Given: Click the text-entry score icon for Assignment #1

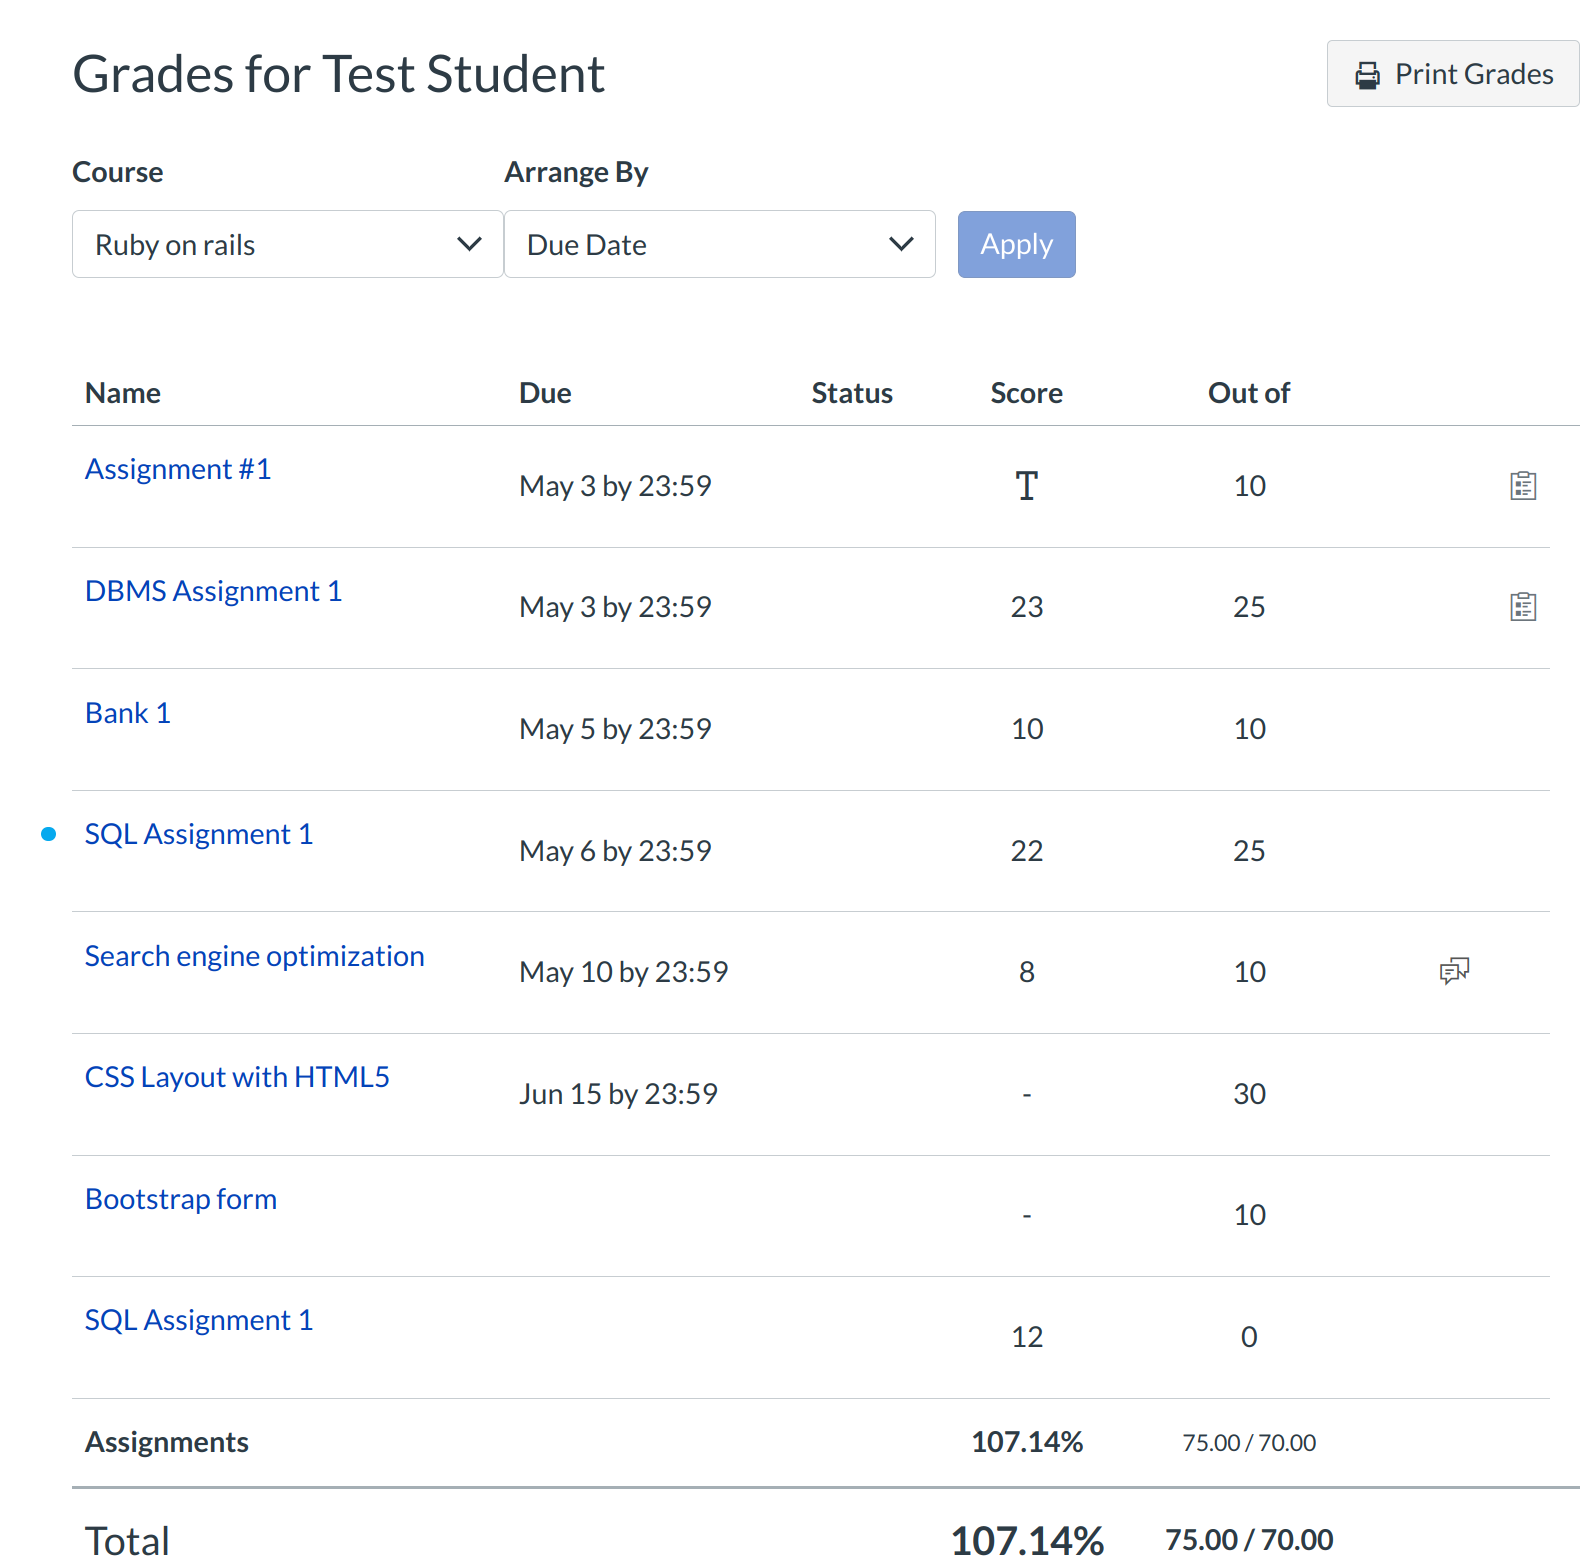Looking at the screenshot, I should pos(1026,486).
